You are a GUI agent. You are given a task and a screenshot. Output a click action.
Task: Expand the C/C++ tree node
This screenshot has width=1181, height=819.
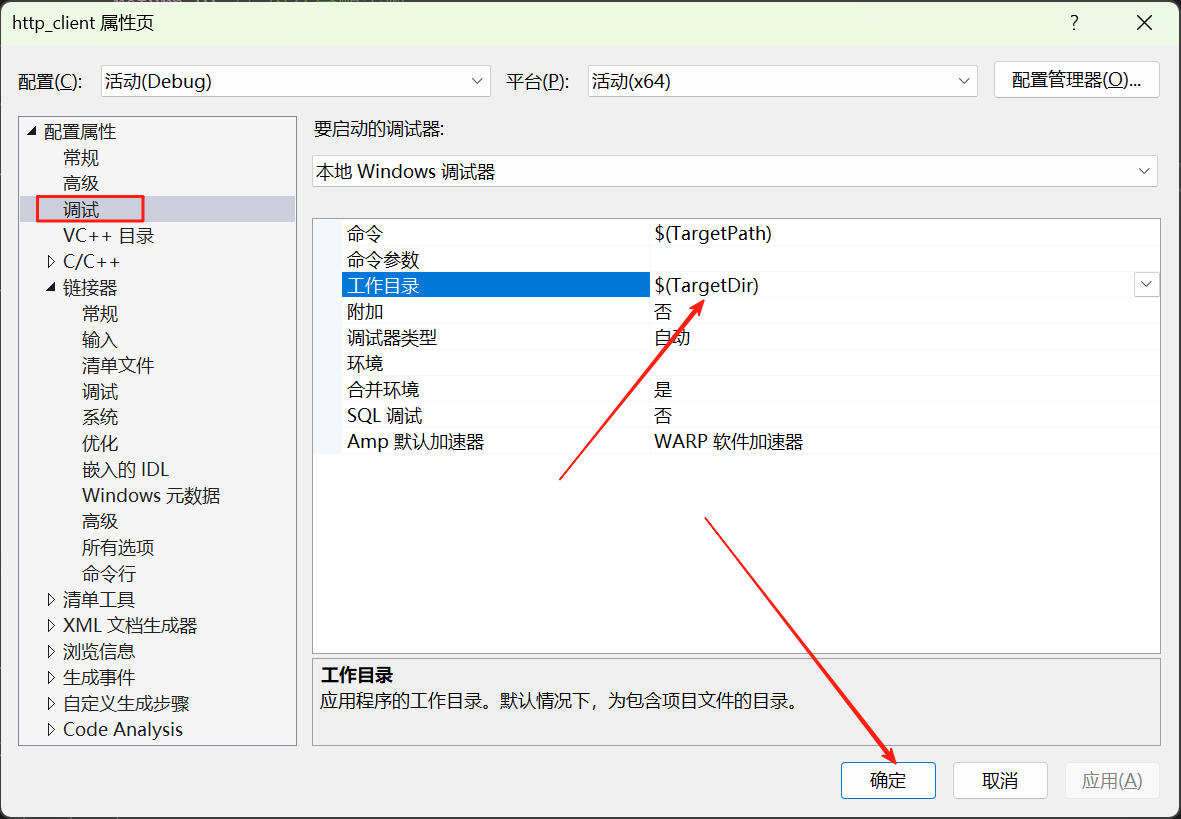[x=51, y=260]
